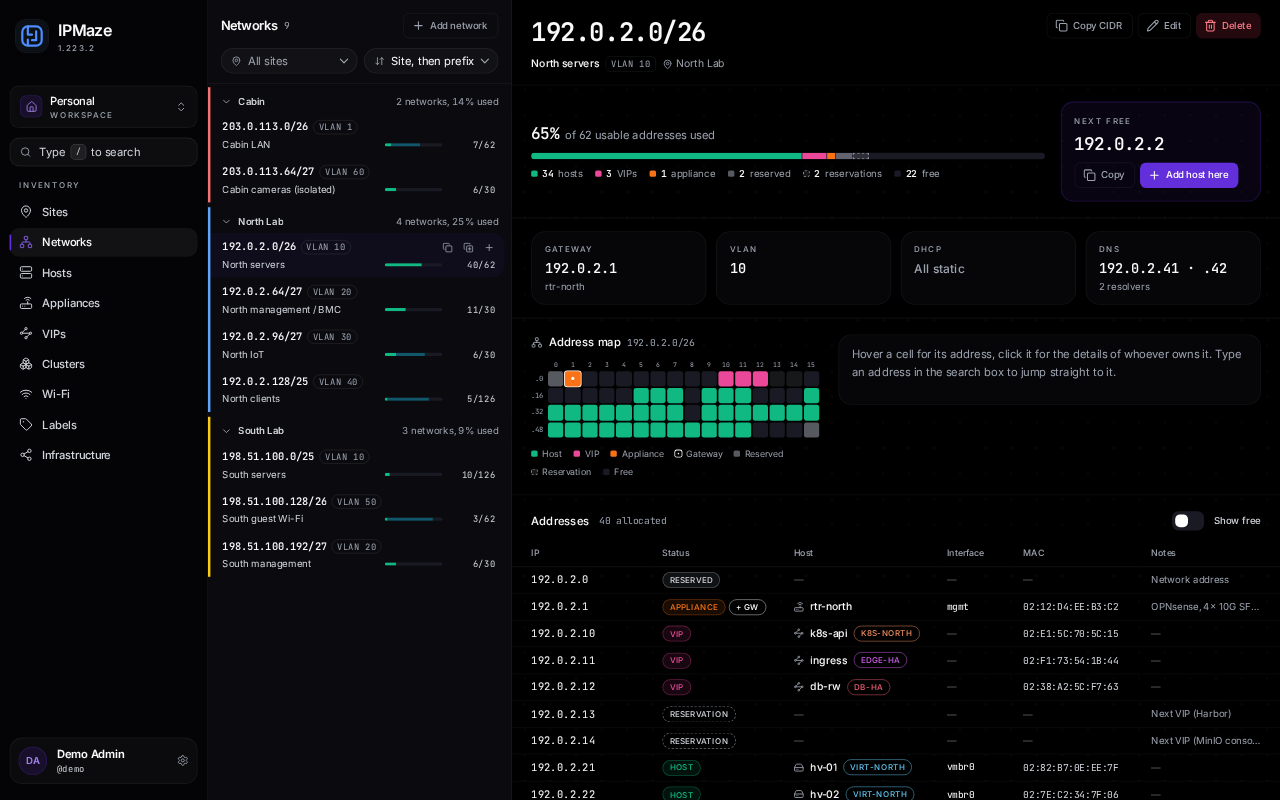Delete the 192.0.2.0/26 network
The width and height of the screenshot is (1280, 800).
[1228, 26]
